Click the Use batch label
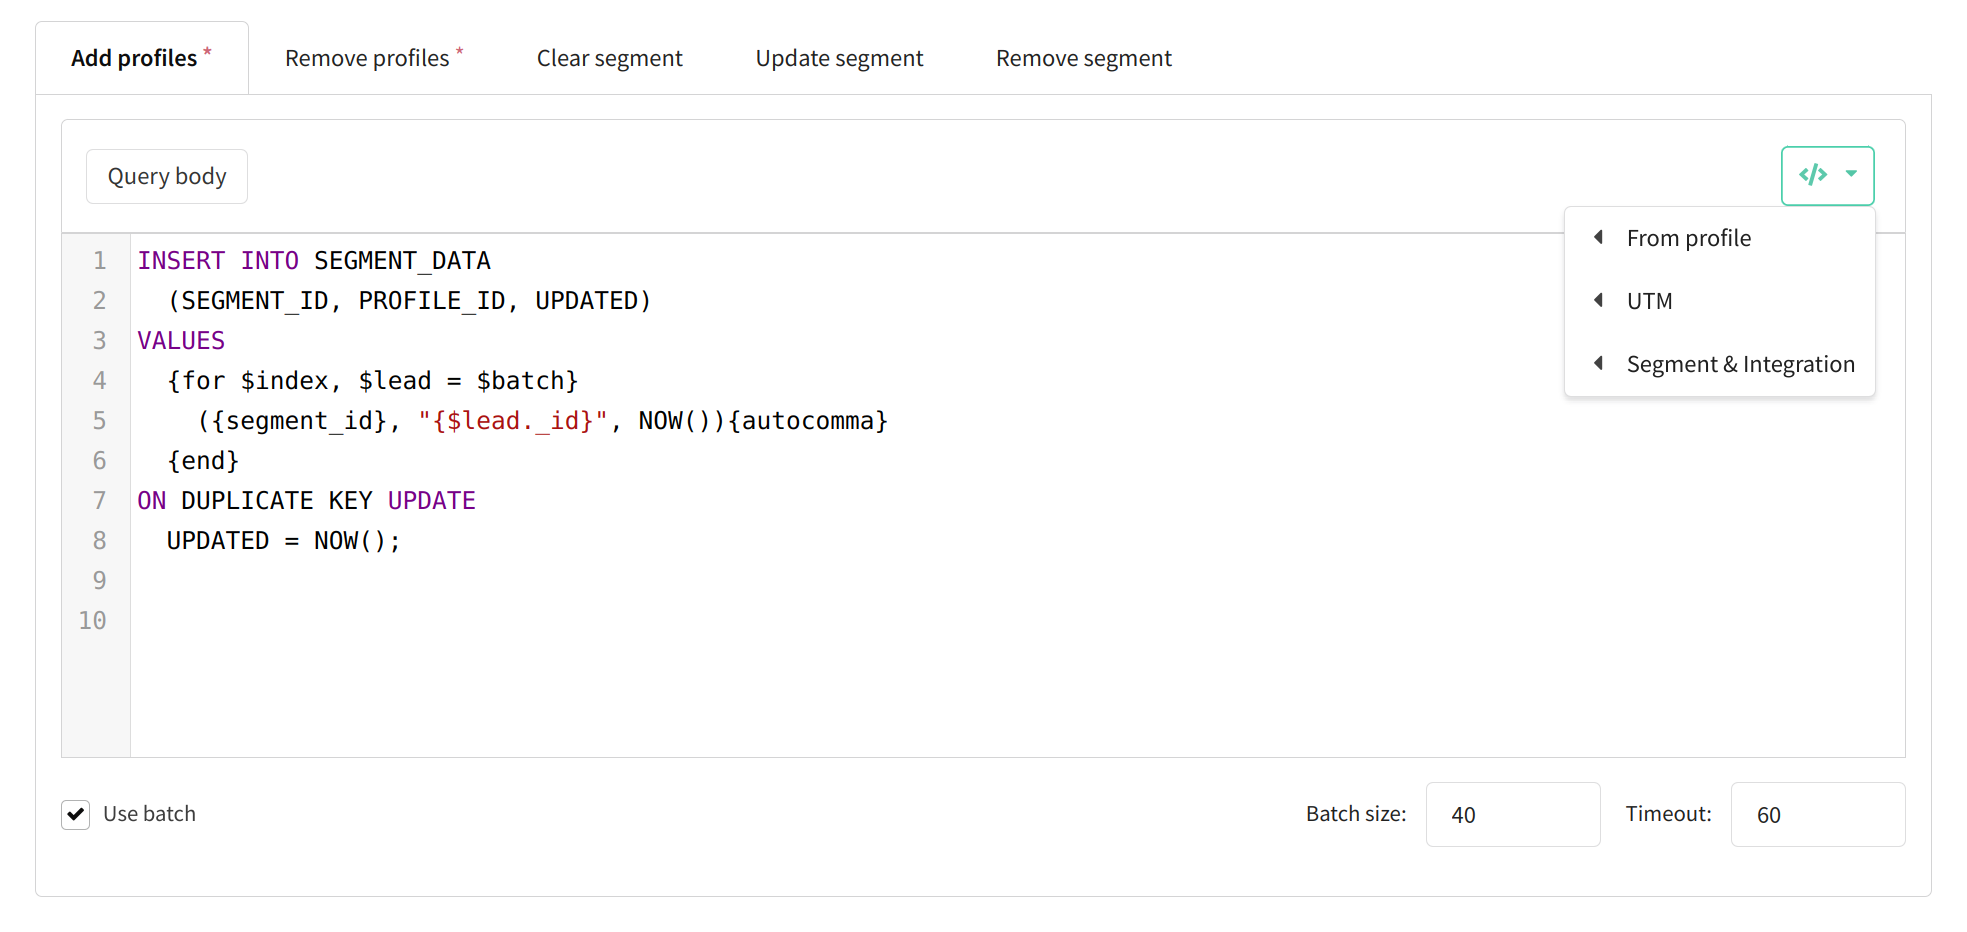The image size is (1967, 932). [149, 814]
